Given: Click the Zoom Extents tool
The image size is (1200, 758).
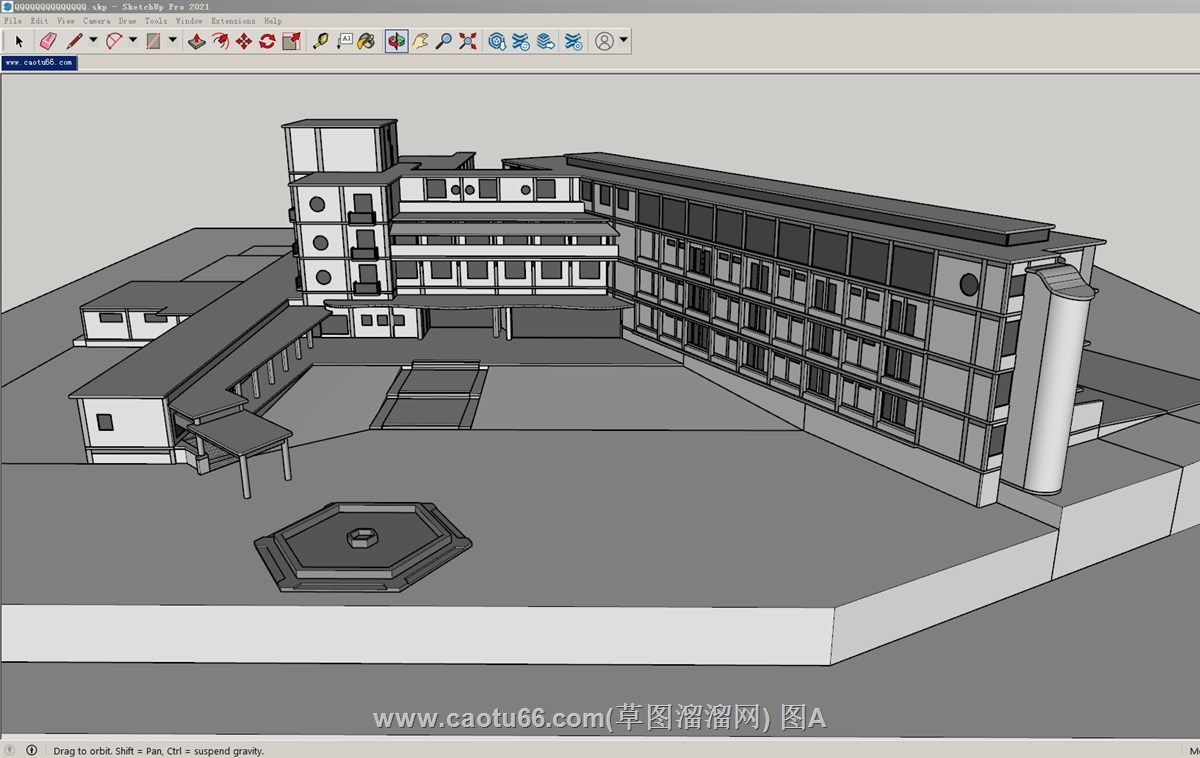Looking at the screenshot, I should point(467,41).
